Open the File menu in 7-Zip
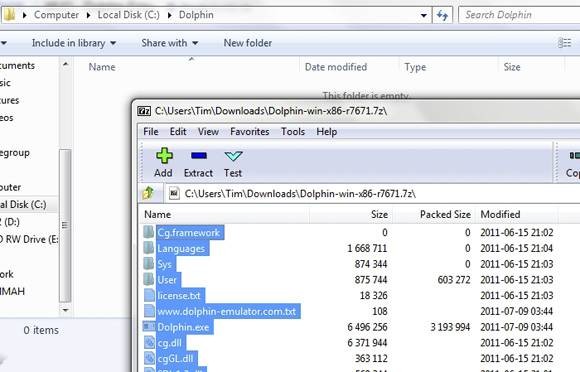Viewport: 580px width, 372px height. tap(151, 132)
